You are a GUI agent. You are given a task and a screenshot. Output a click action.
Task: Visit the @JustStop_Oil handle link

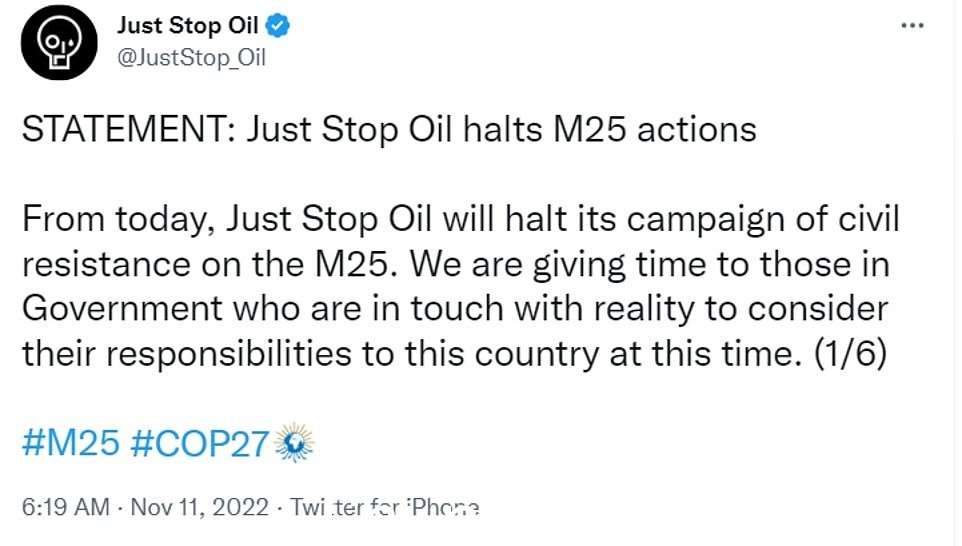point(191,58)
